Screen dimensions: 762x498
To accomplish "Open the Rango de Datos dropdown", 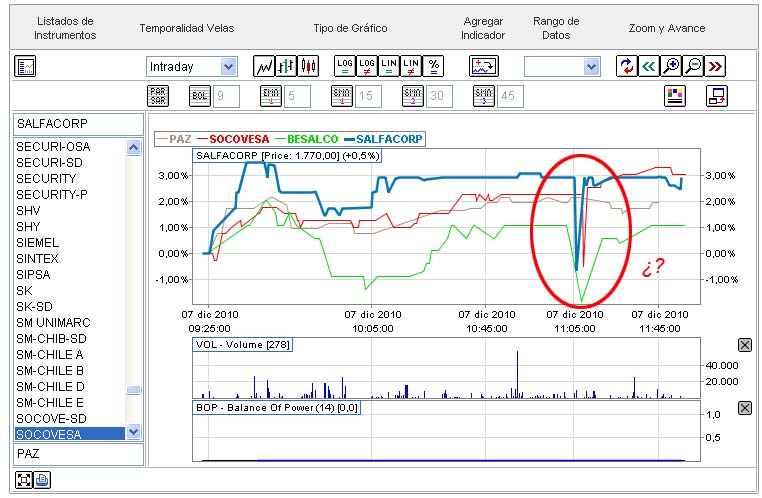I will [x=562, y=67].
